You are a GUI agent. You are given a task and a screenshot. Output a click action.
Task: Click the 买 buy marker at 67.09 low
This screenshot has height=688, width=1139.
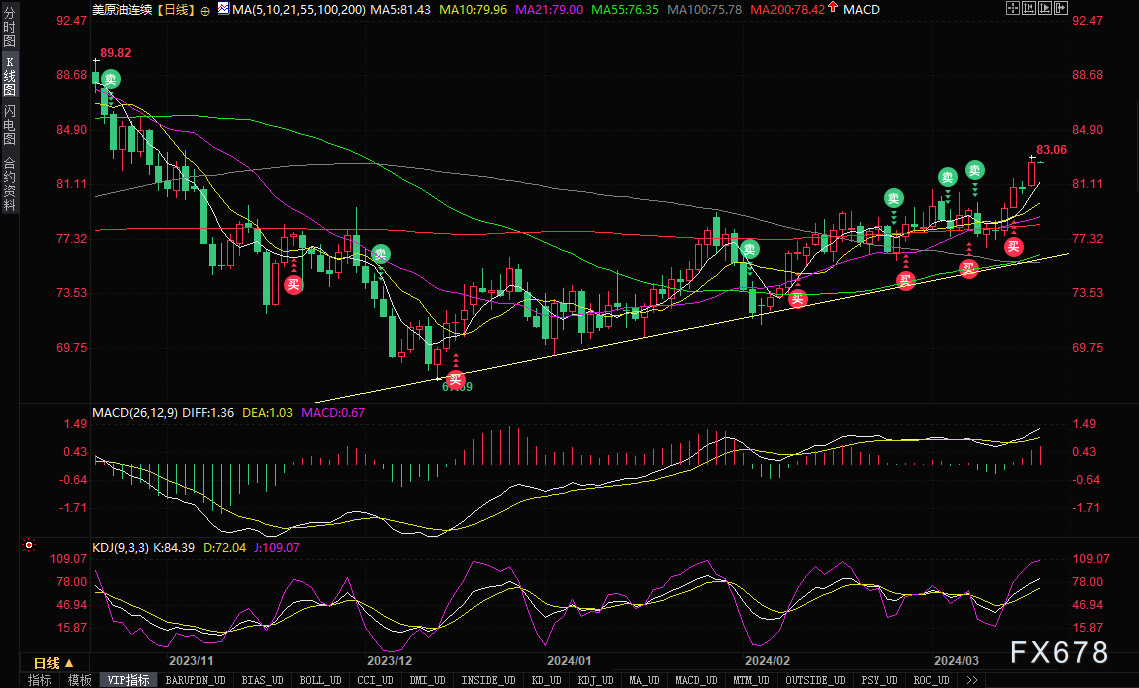coord(455,379)
